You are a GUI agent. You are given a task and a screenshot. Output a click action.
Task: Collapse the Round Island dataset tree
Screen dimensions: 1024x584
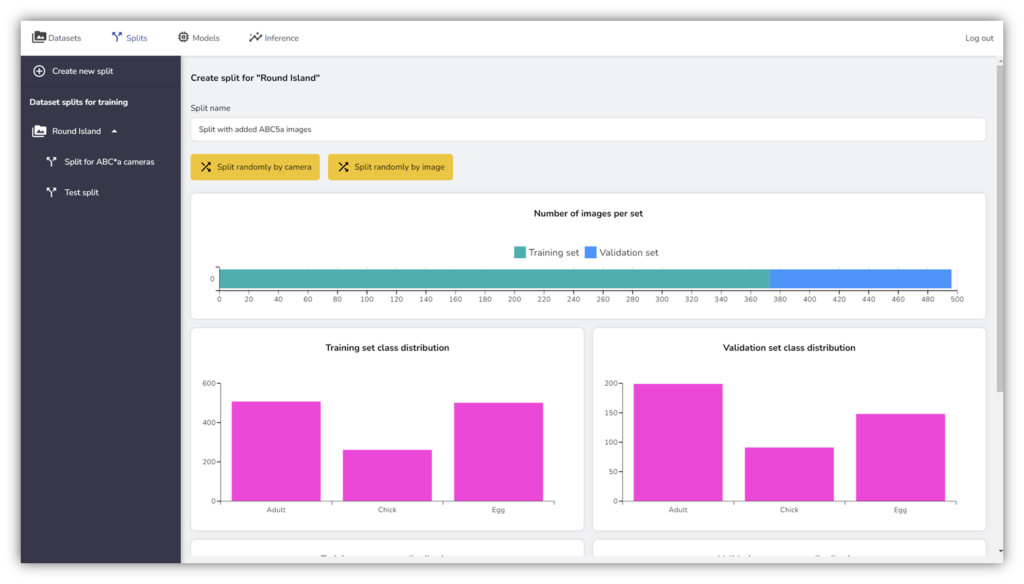114,131
